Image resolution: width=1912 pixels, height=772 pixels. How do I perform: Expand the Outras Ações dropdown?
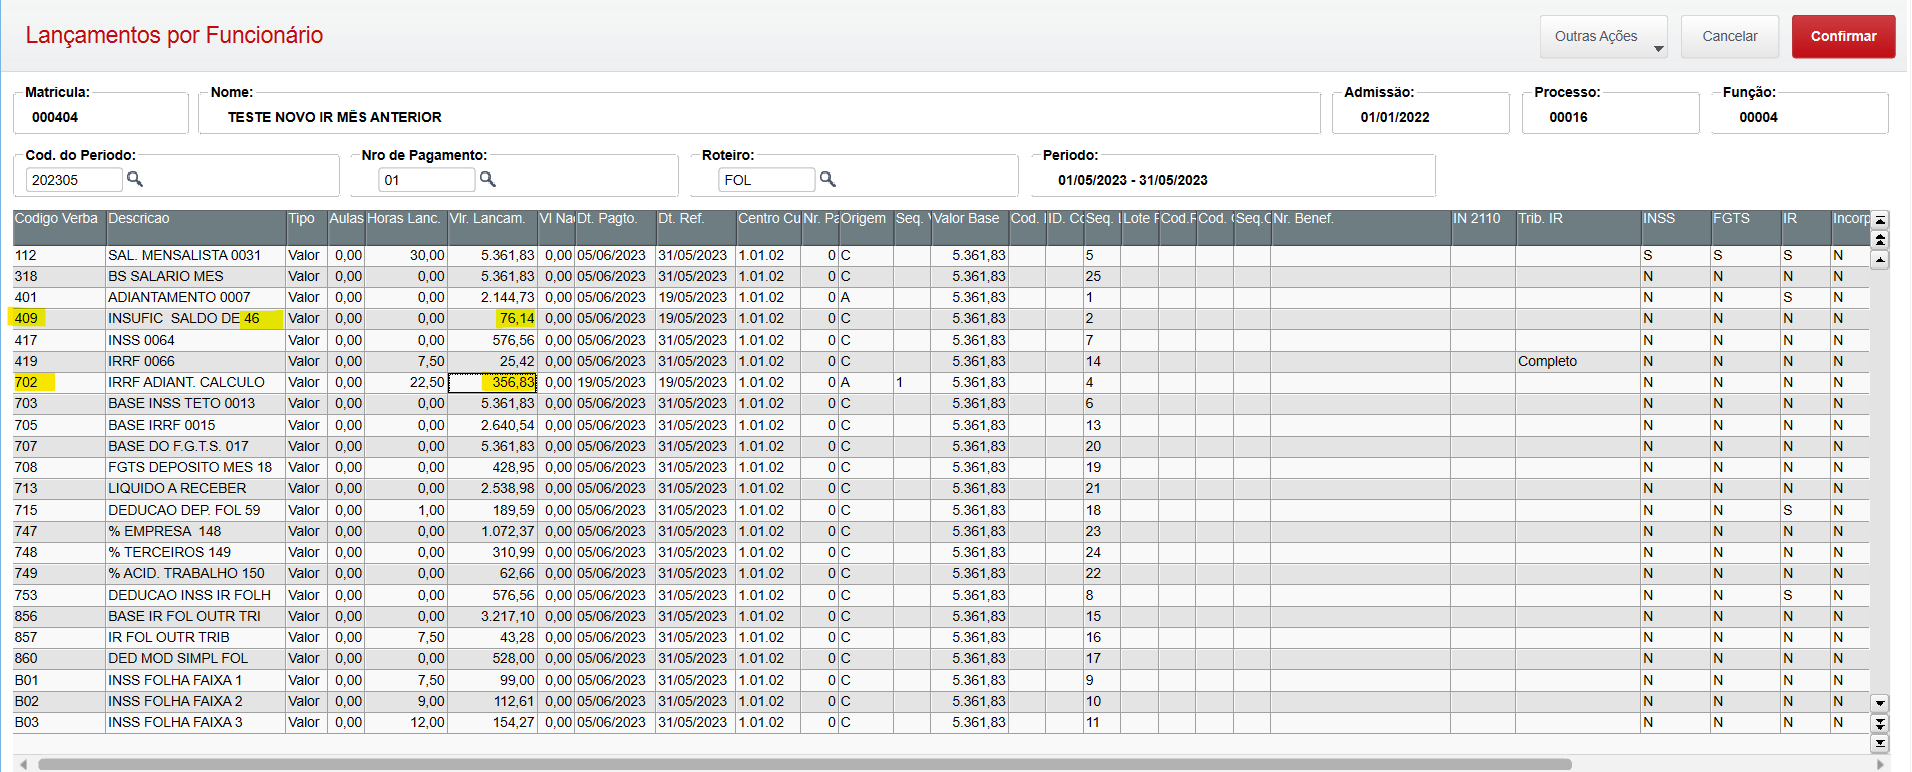[x=1604, y=37]
